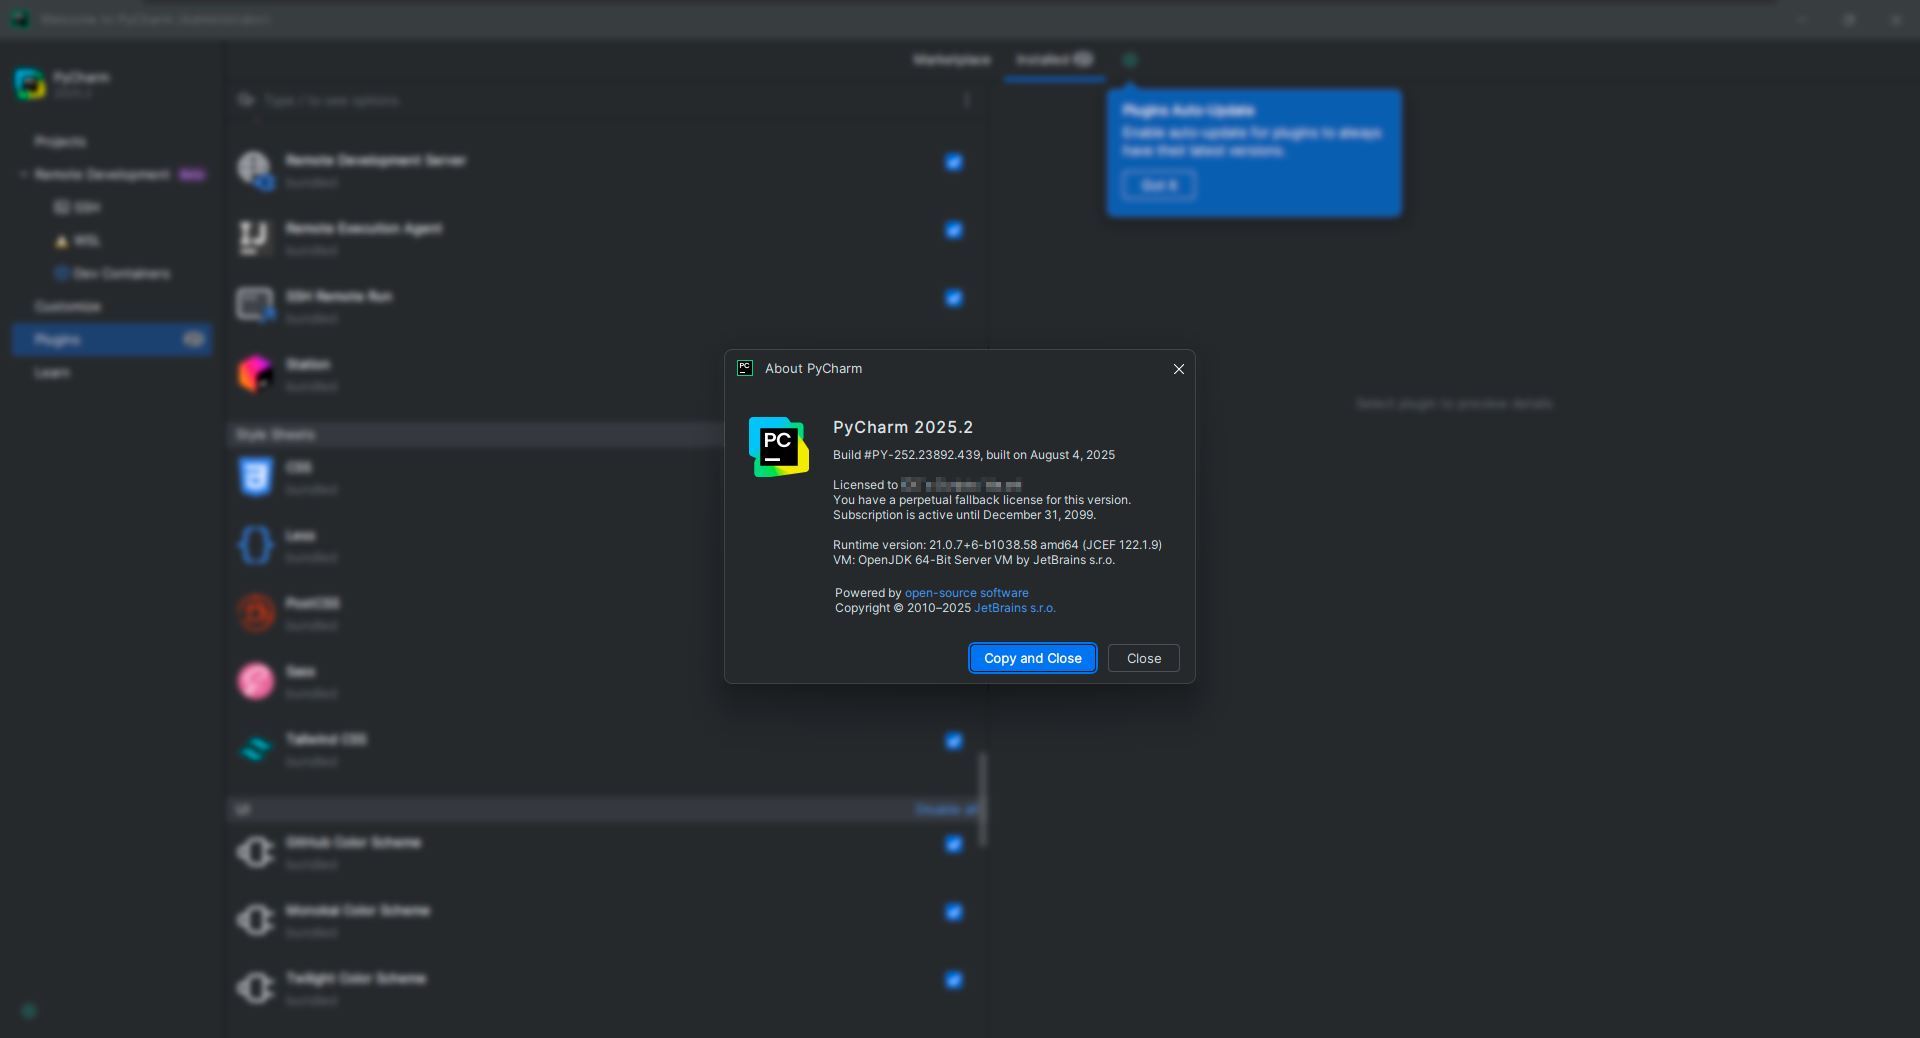Select the Monokai Color Scheme plugin icon
The image size is (1920, 1038).
[255, 919]
